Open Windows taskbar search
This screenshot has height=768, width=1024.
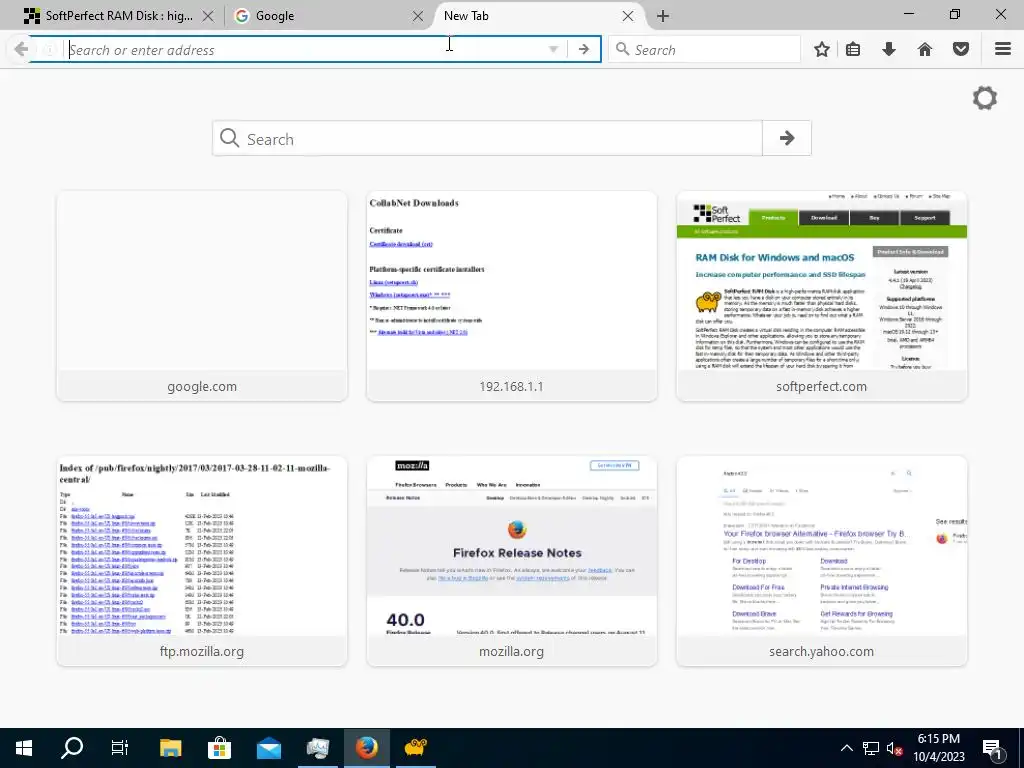[x=72, y=748]
